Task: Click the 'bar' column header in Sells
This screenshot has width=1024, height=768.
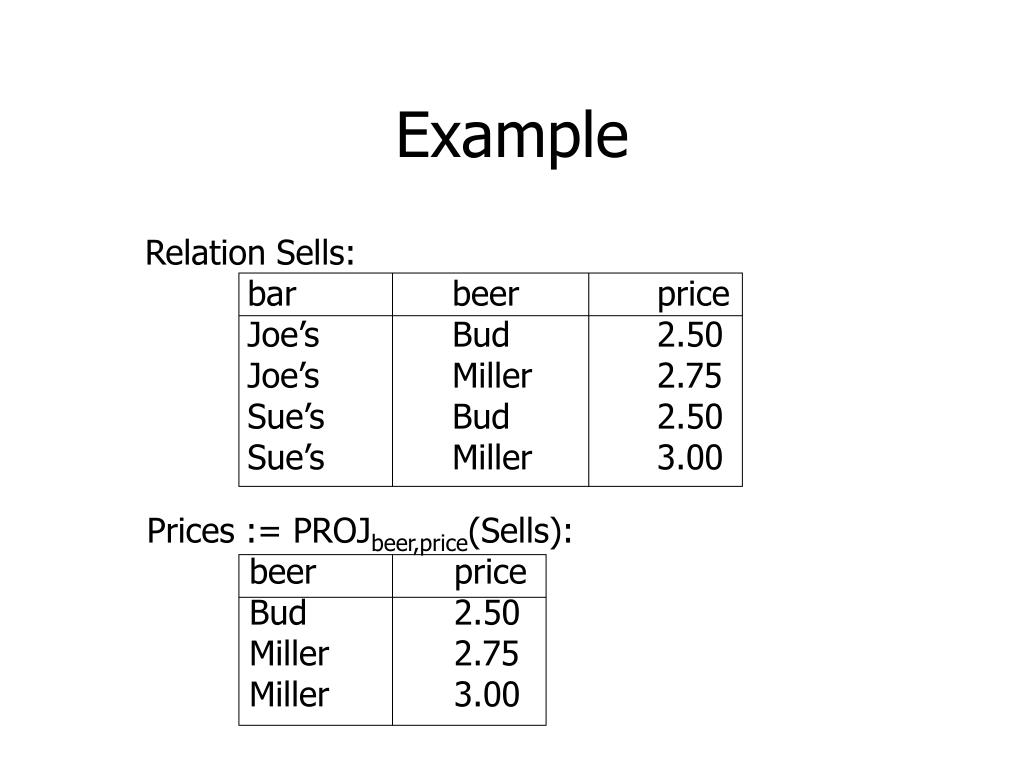Action: pyautogui.click(x=272, y=294)
